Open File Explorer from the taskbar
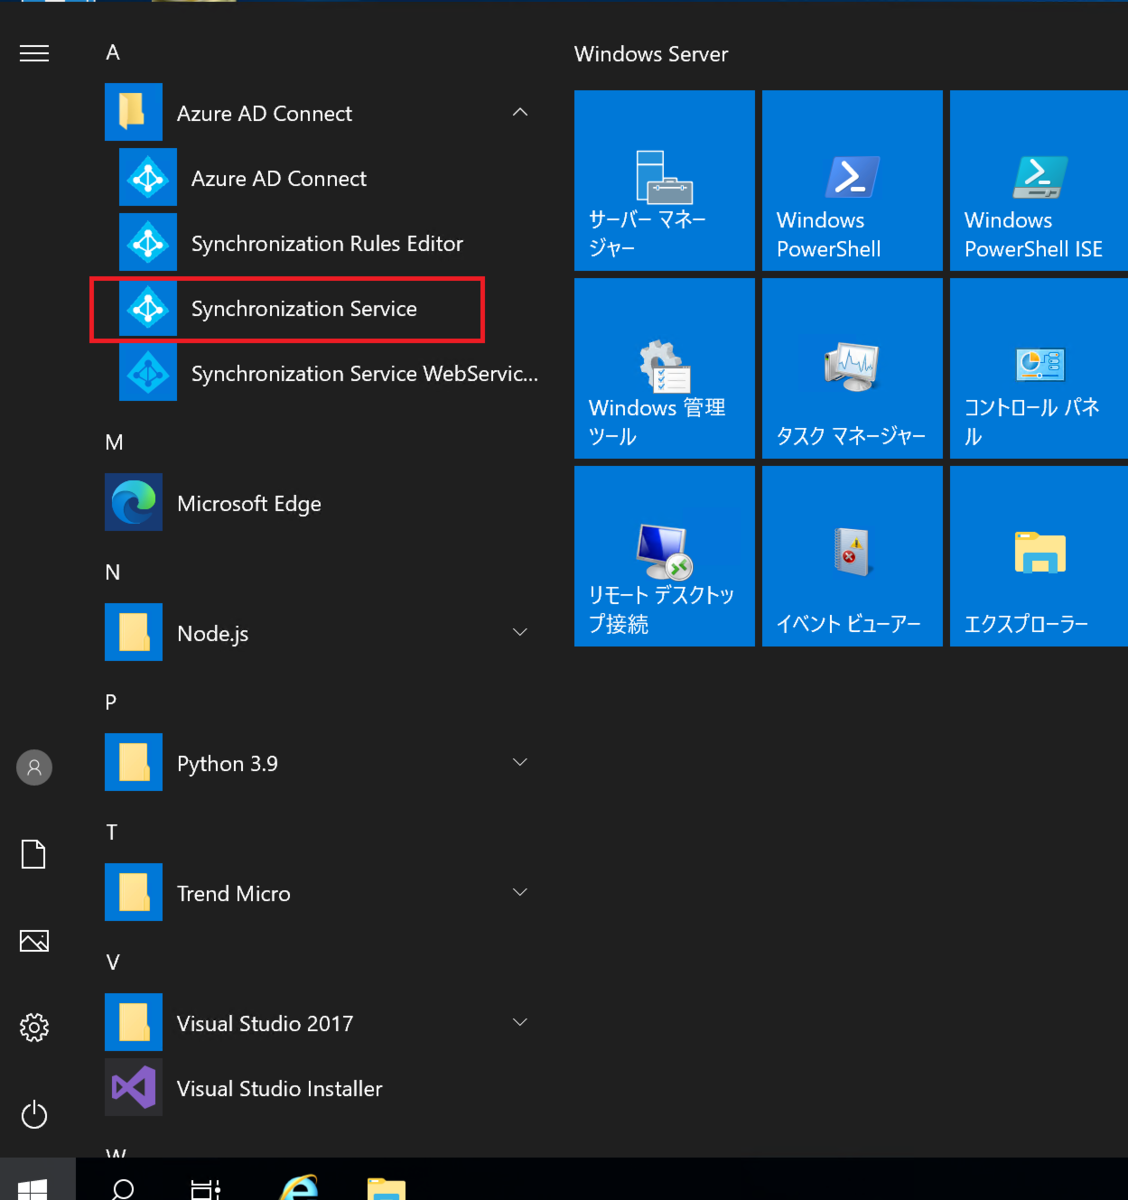Image resolution: width=1128 pixels, height=1200 pixels. click(386, 1189)
